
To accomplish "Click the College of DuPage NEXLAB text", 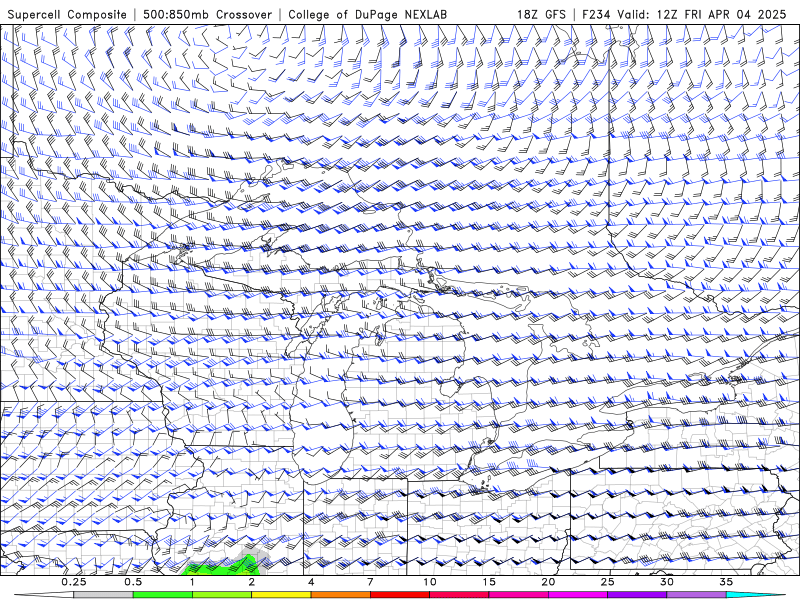I will 367,14.
